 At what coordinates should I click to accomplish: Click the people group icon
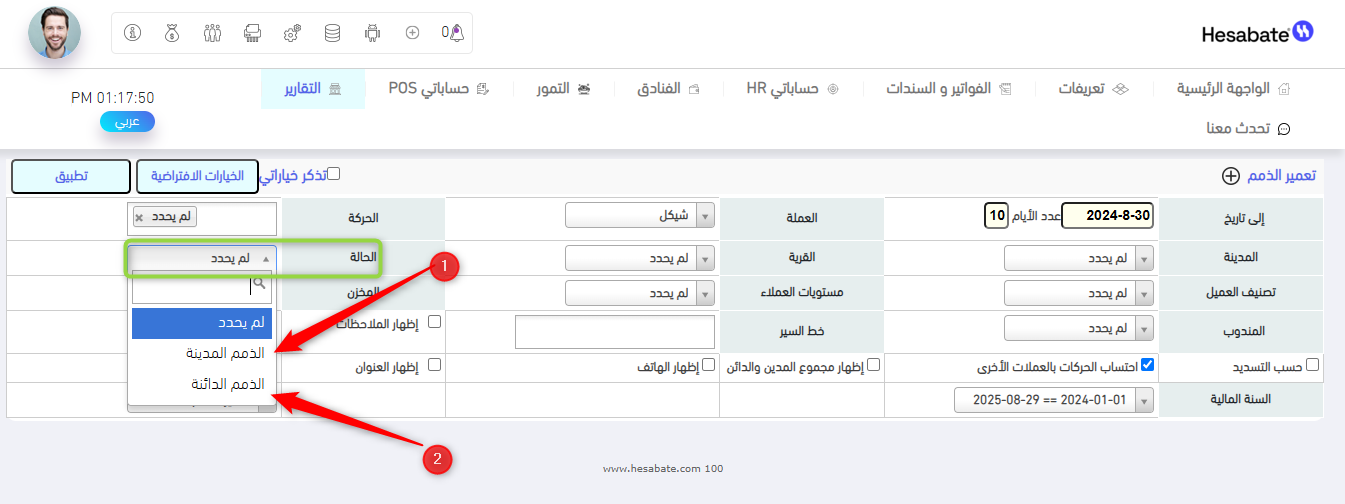[x=212, y=33]
